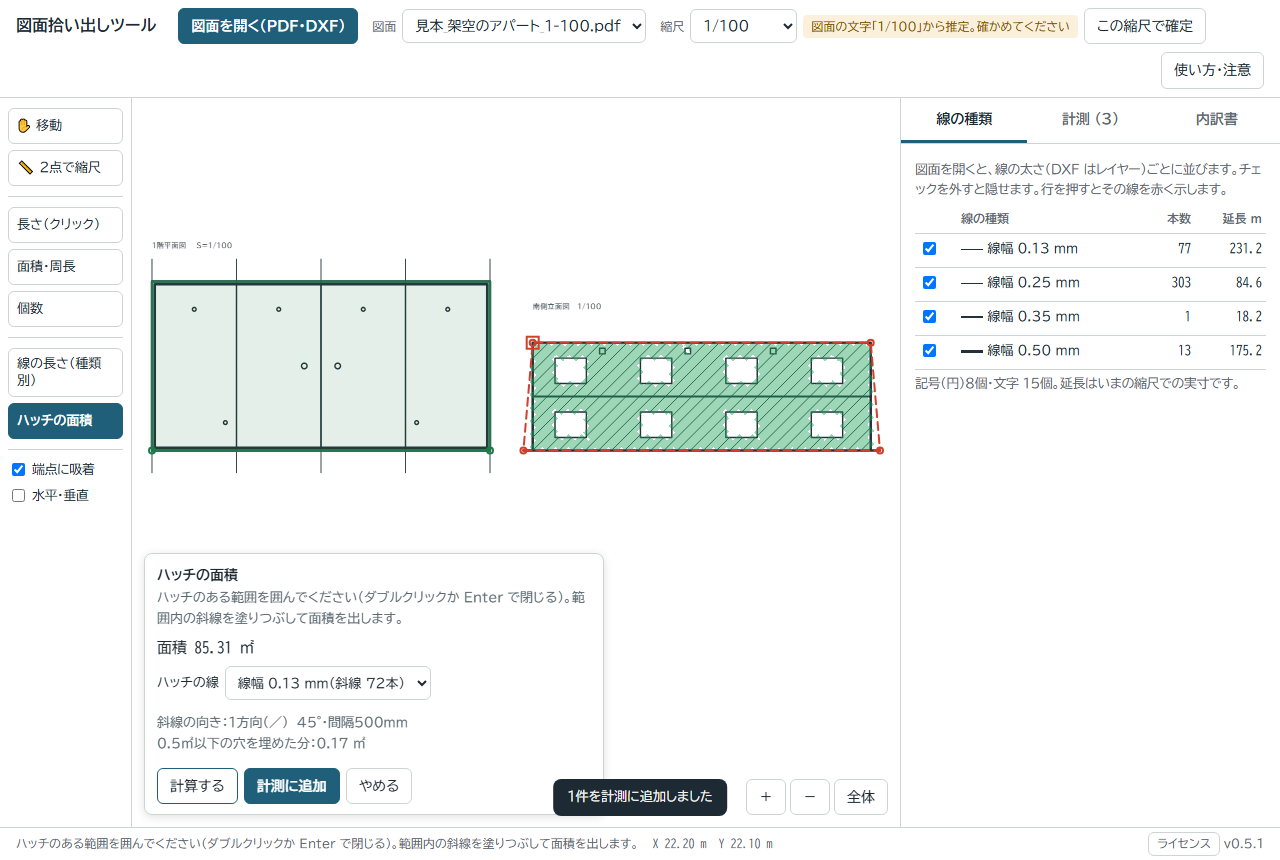The height and width of the screenshot is (860, 1280).
Task: Click the 面積 85.31 ㎡ result
Action: pyautogui.click(x=206, y=648)
